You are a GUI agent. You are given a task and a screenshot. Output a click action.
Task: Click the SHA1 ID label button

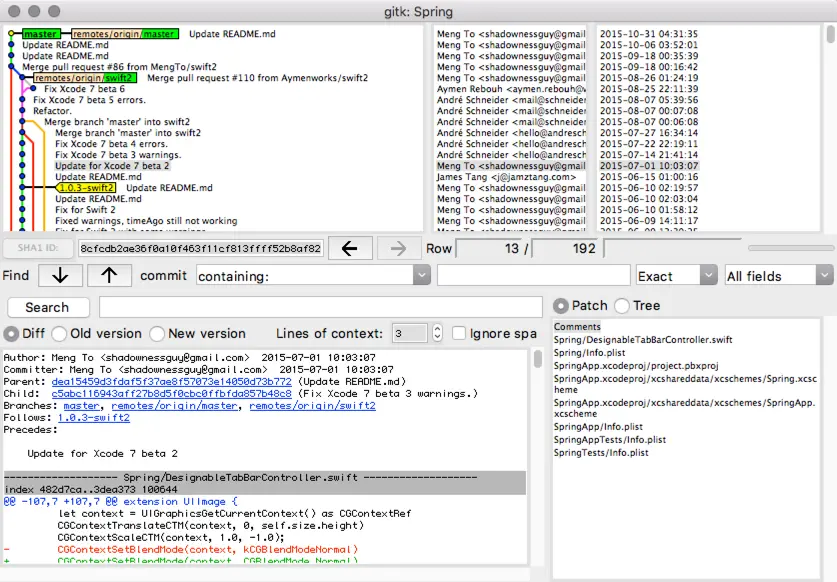click(x=37, y=248)
